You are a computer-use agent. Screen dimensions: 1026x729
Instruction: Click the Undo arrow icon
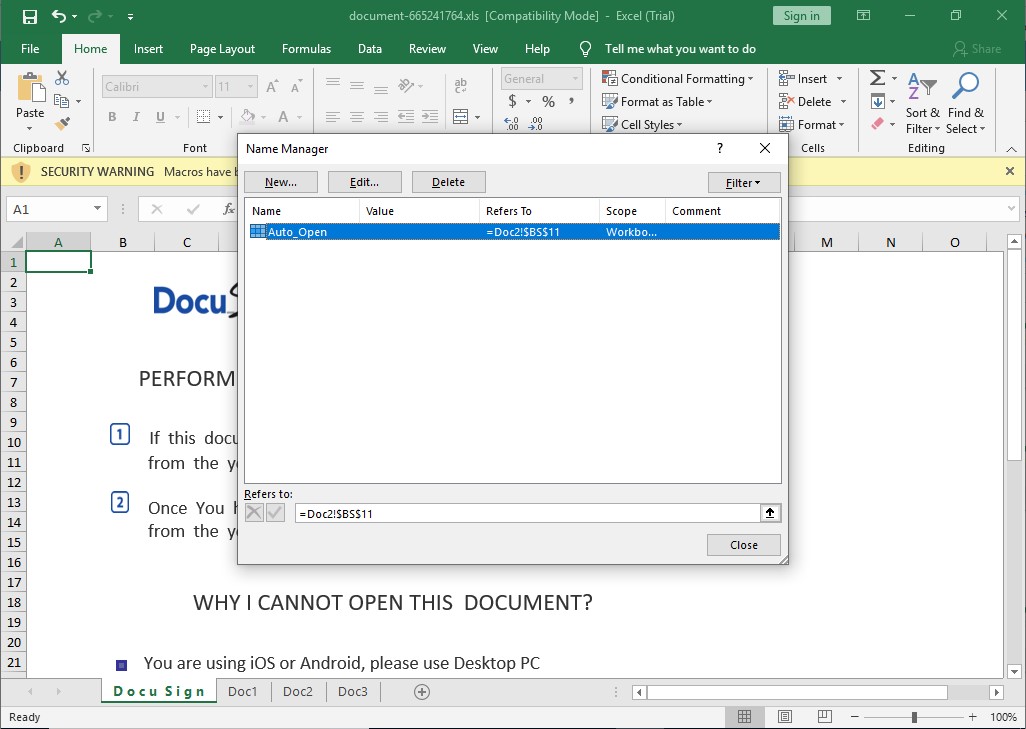coord(58,16)
